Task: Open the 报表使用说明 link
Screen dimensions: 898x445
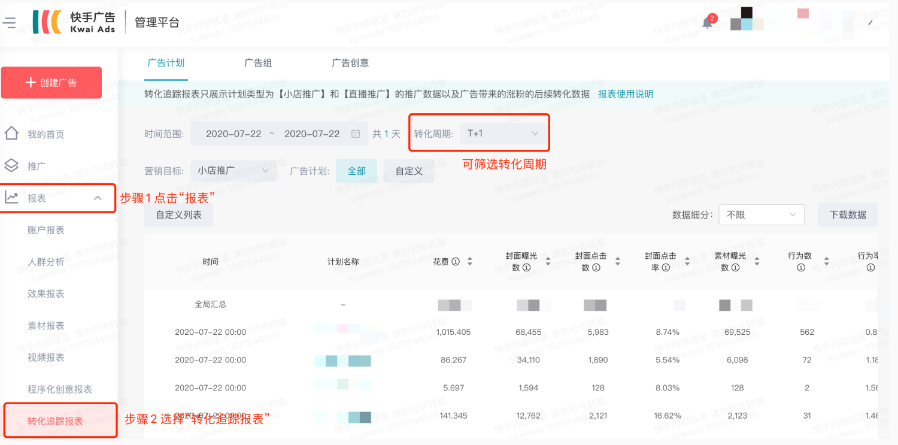Action: 625,94
